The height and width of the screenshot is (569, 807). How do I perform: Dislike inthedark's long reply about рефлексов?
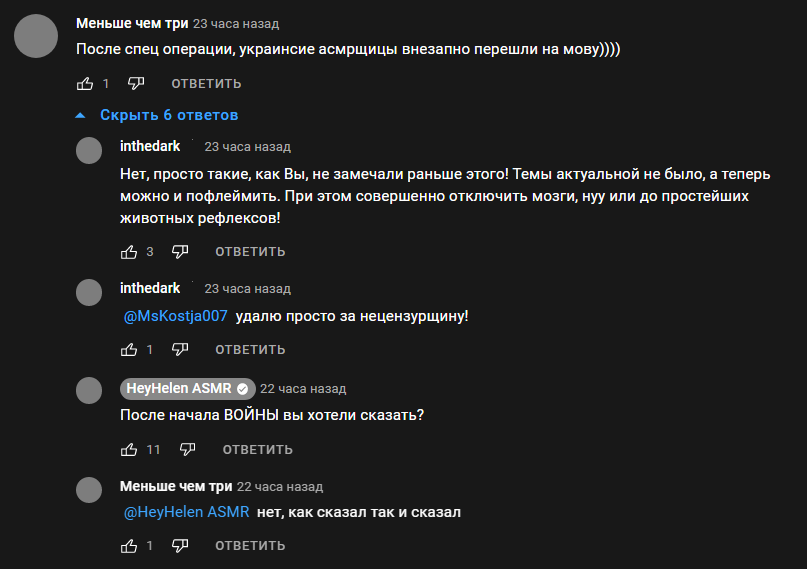180,252
